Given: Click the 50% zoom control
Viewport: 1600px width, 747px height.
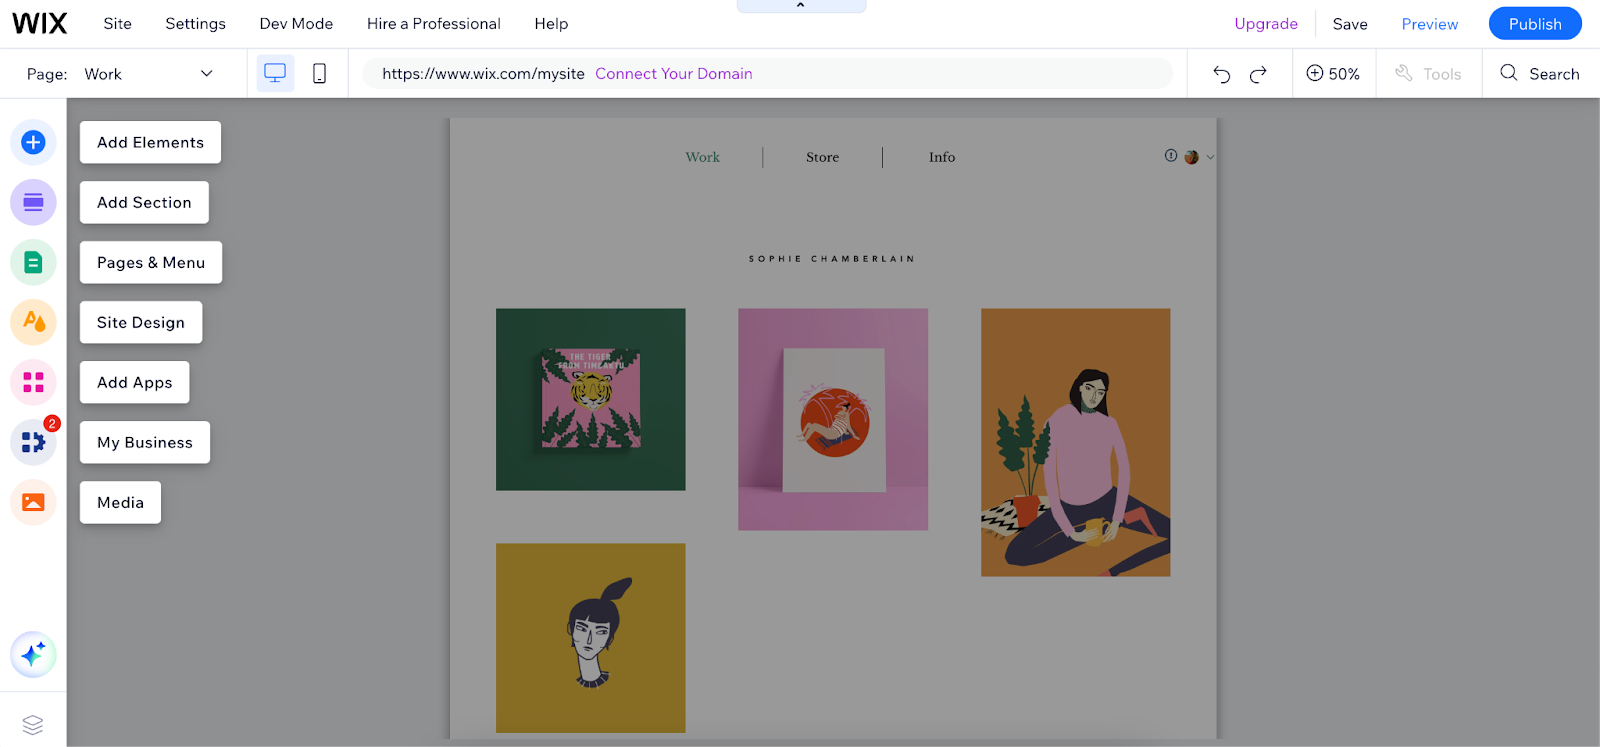Looking at the screenshot, I should [x=1333, y=73].
